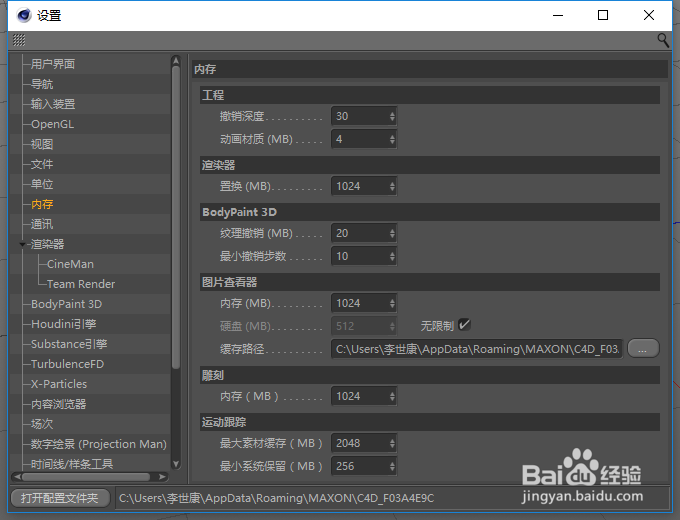Click the 最小撤销步数 value field

pos(360,256)
